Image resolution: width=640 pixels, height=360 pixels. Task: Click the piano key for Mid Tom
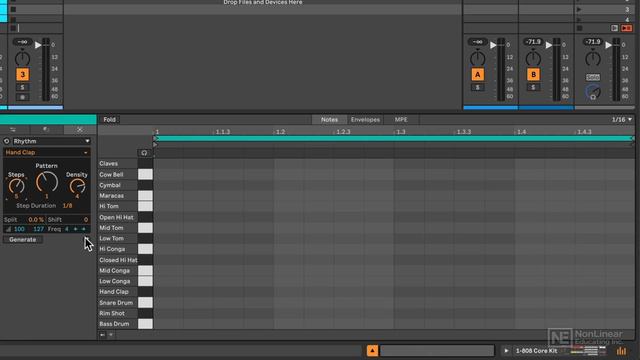tap(145, 228)
